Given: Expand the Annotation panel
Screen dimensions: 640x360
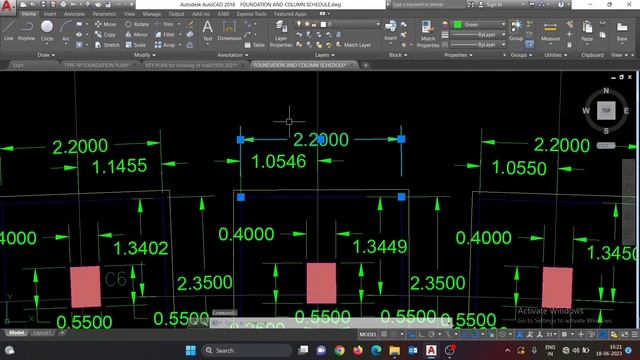Looking at the screenshot, I should pos(232,55).
